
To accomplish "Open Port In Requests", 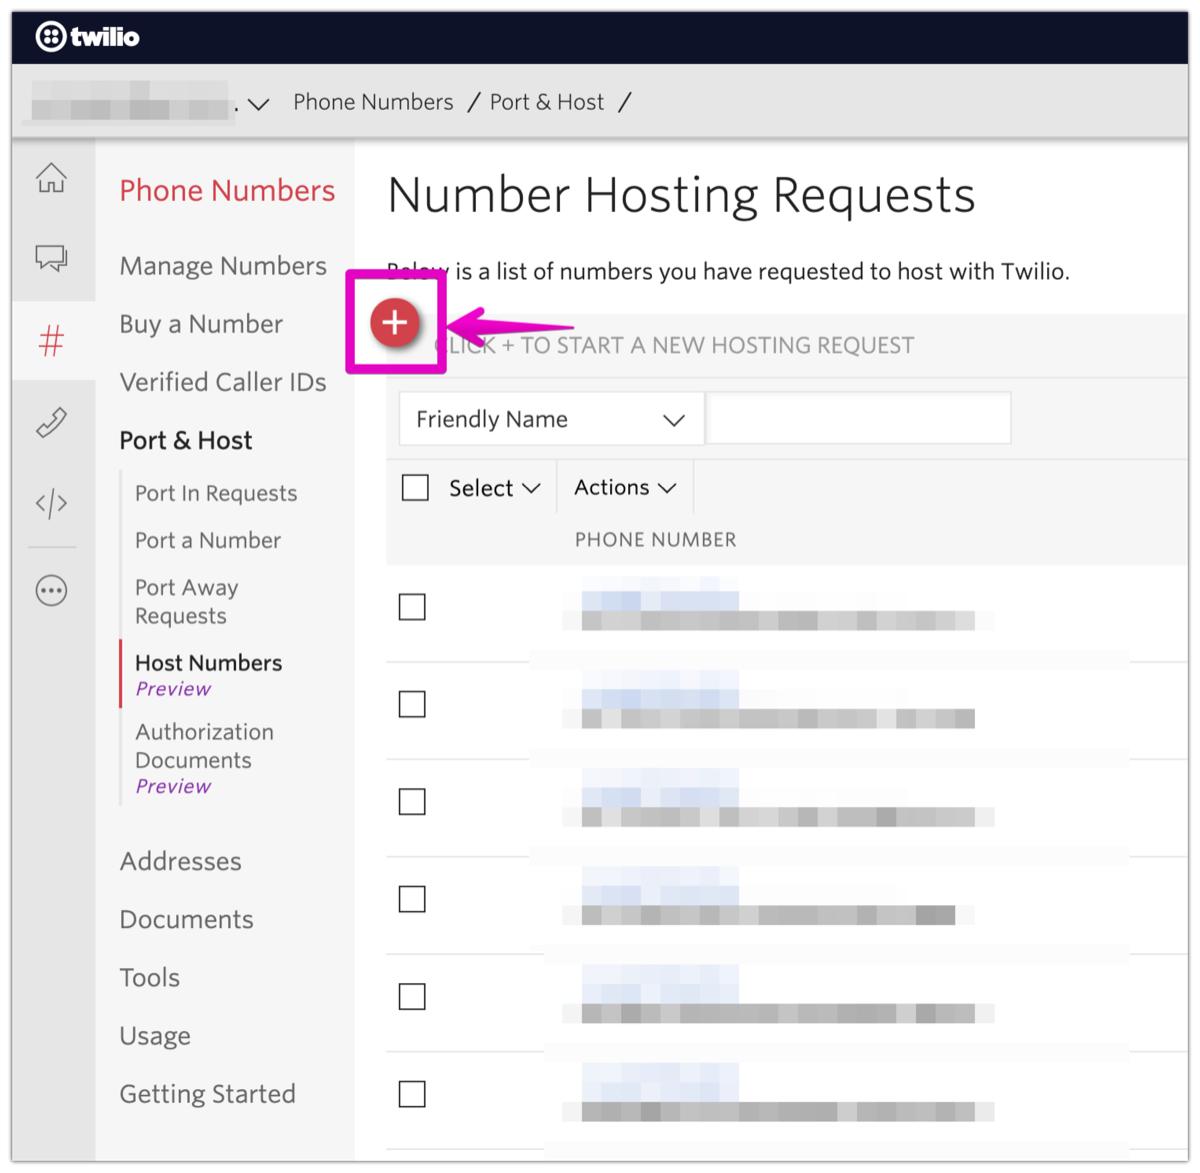I will pos(216,493).
